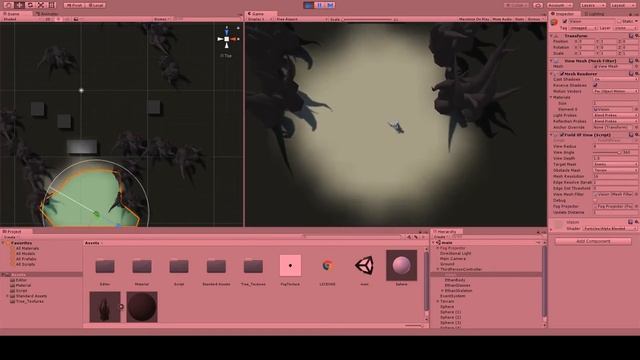Open the Mesh Renderer help icon
The image size is (640, 360).
631,74
